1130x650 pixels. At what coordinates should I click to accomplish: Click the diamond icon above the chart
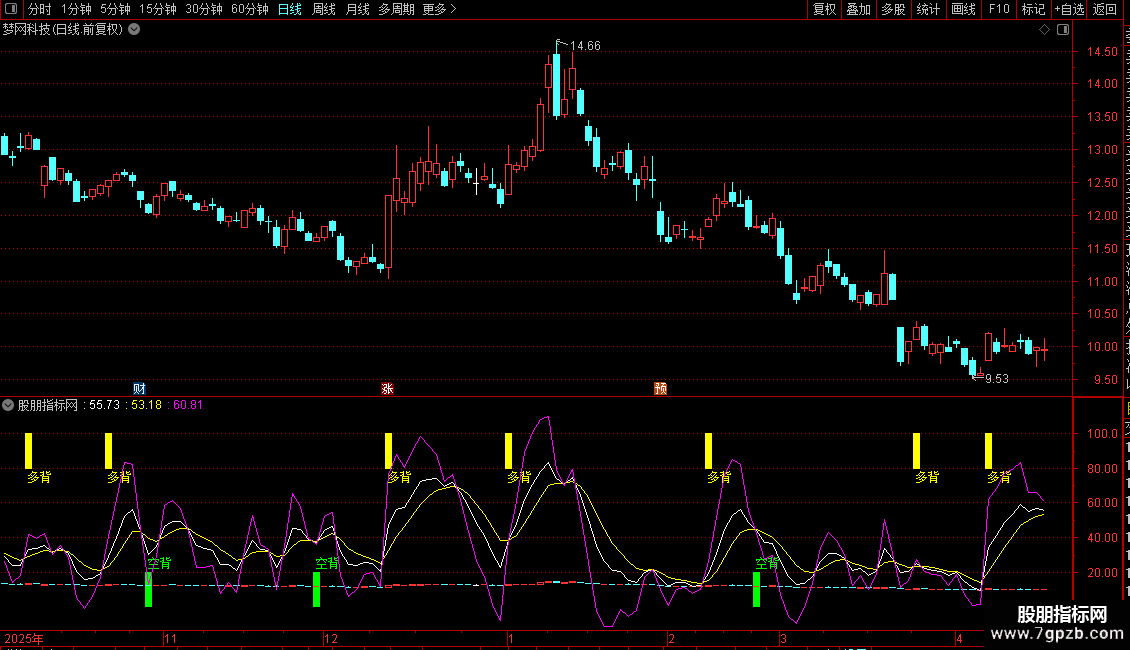click(x=1044, y=30)
